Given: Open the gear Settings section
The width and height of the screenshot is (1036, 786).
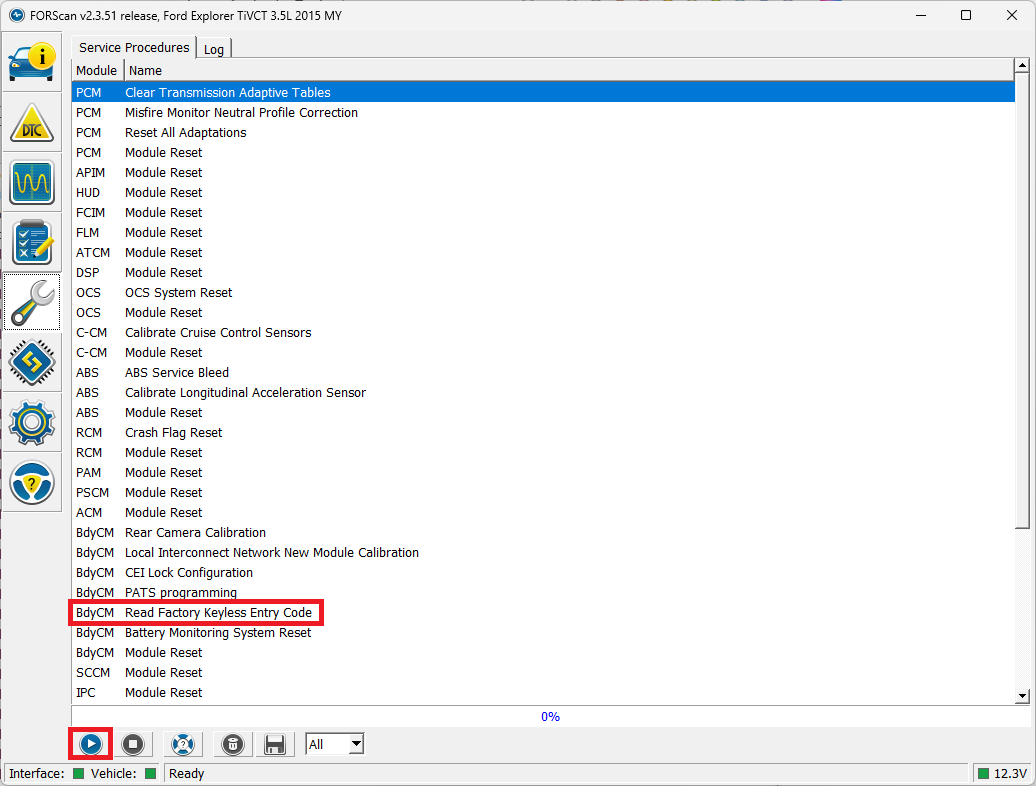Looking at the screenshot, I should (32, 422).
